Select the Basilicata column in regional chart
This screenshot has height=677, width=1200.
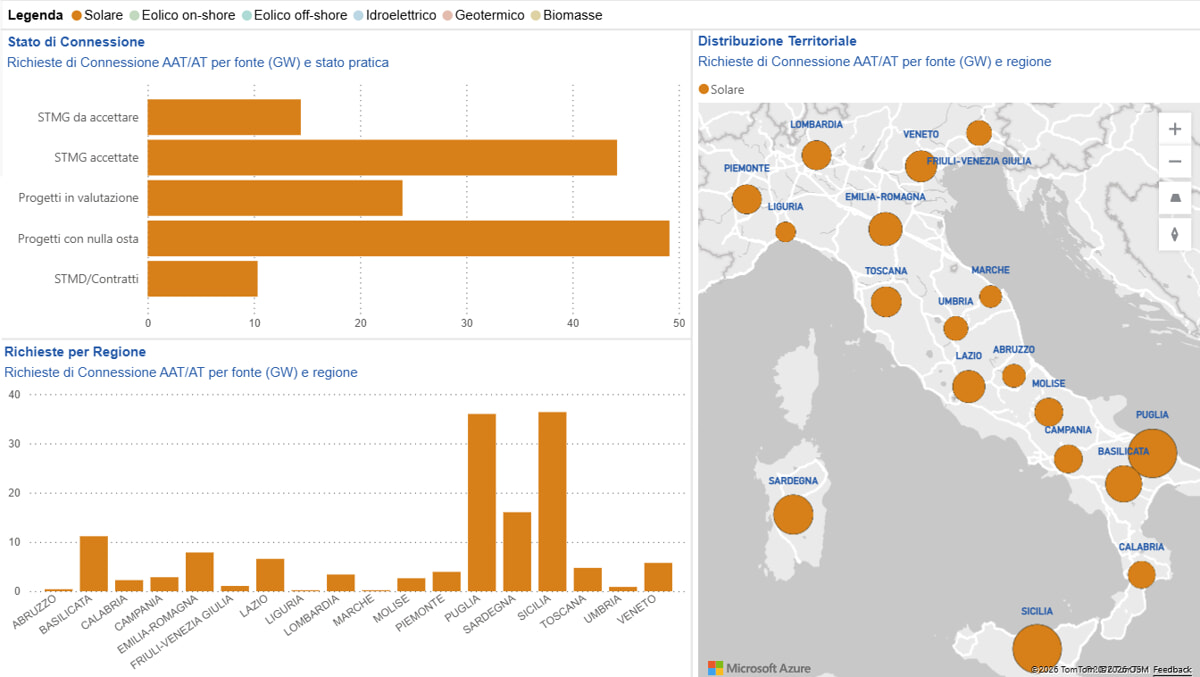click(94, 564)
